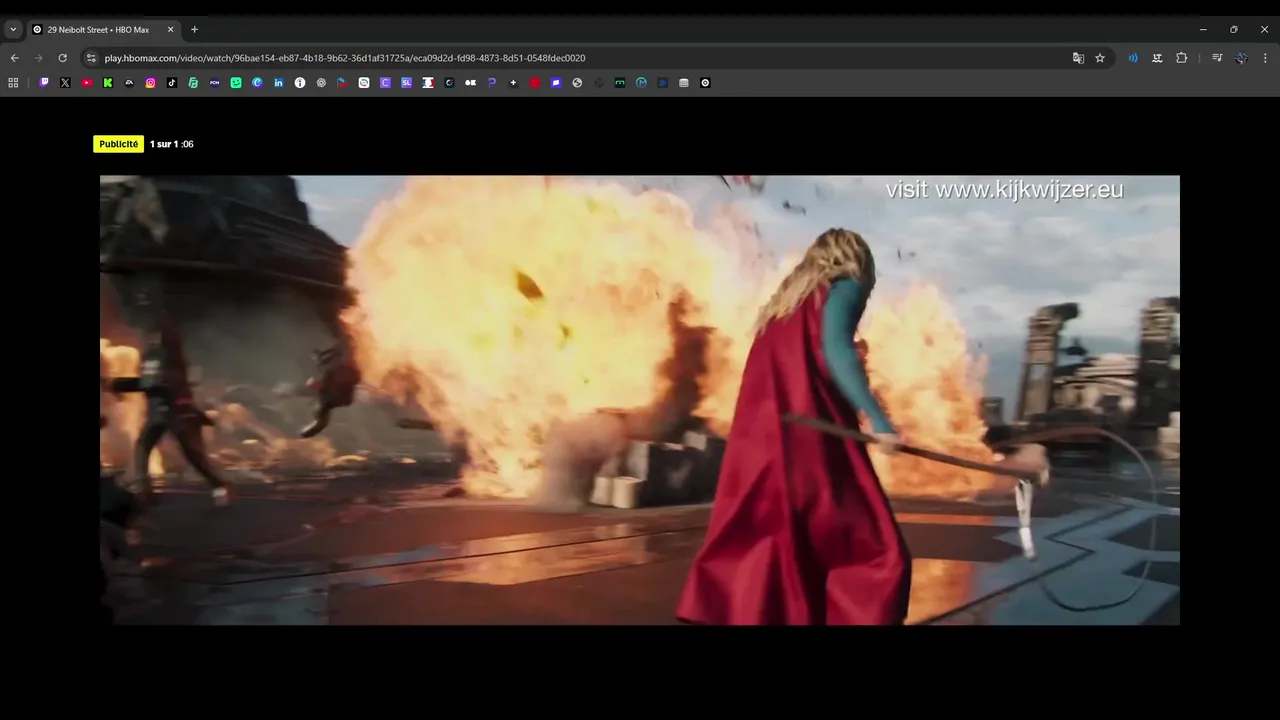Click the ad countdown '1 sur 1 :06'
The width and height of the screenshot is (1280, 720).
coord(172,144)
